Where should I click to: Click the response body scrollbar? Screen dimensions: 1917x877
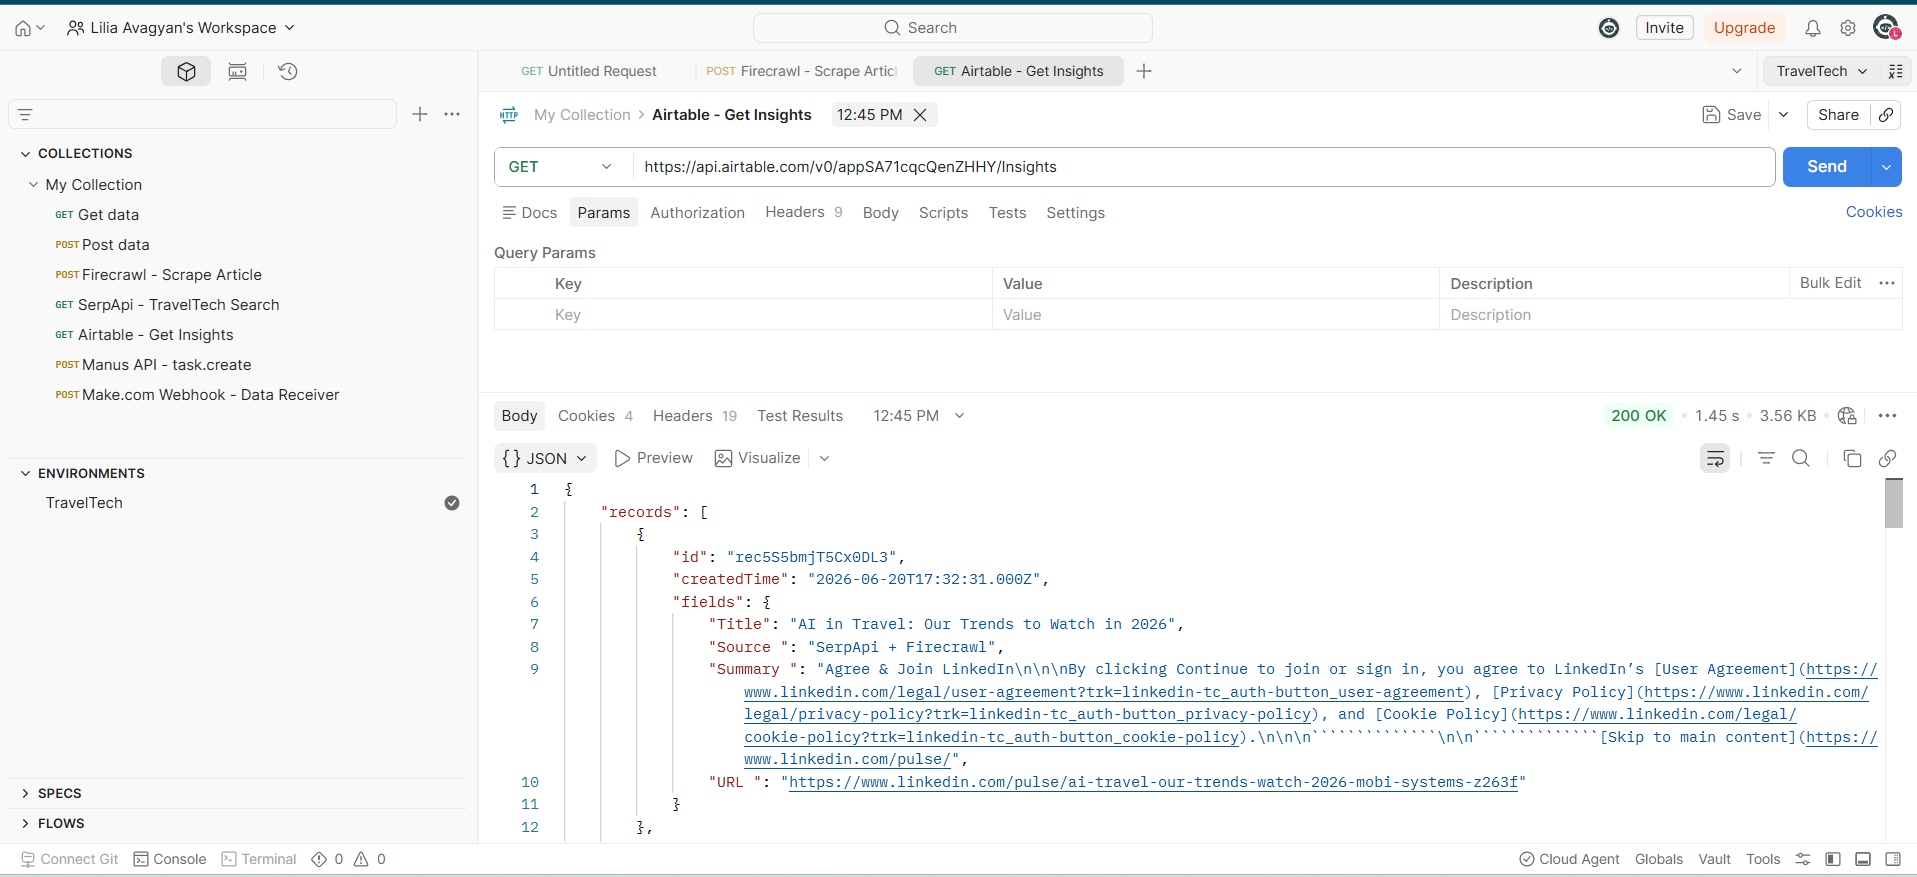[1893, 504]
